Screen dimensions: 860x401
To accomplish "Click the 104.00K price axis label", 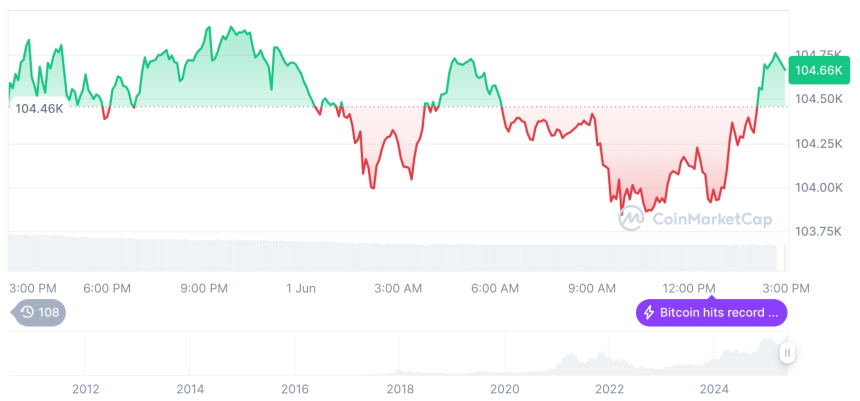I will (x=817, y=188).
